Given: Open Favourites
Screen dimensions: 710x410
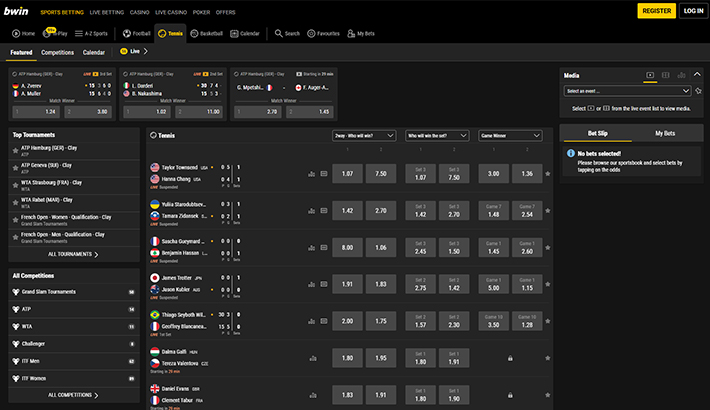Looking at the screenshot, I should coord(323,34).
